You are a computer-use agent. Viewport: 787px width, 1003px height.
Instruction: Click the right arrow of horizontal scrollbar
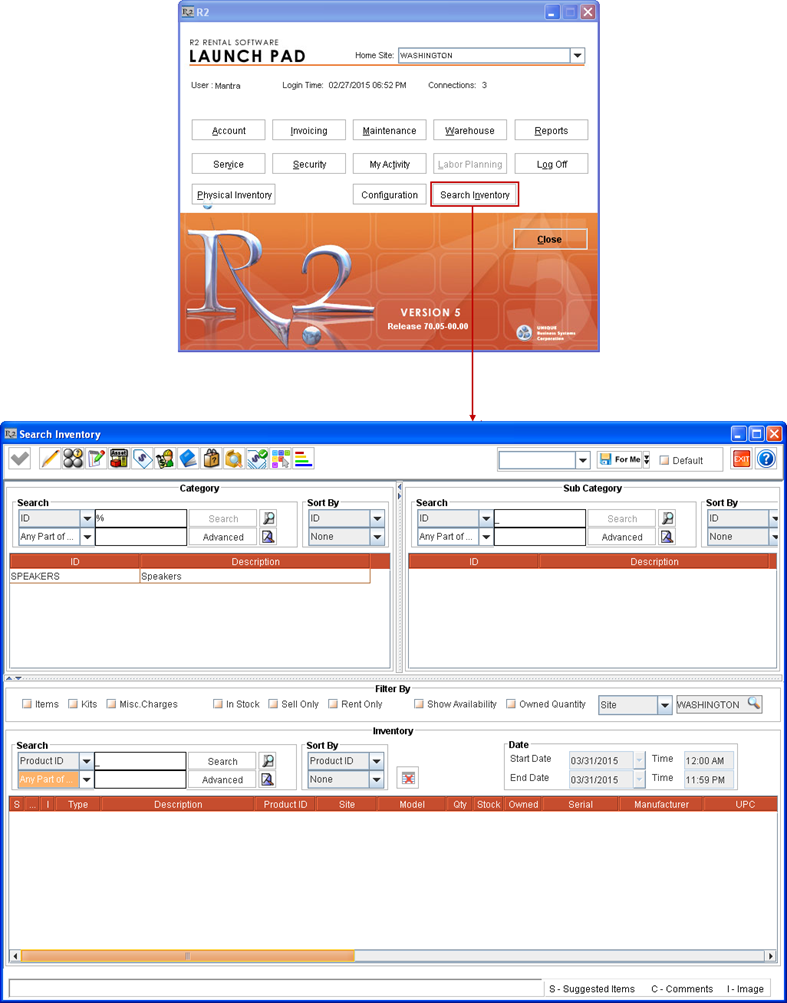(x=771, y=956)
